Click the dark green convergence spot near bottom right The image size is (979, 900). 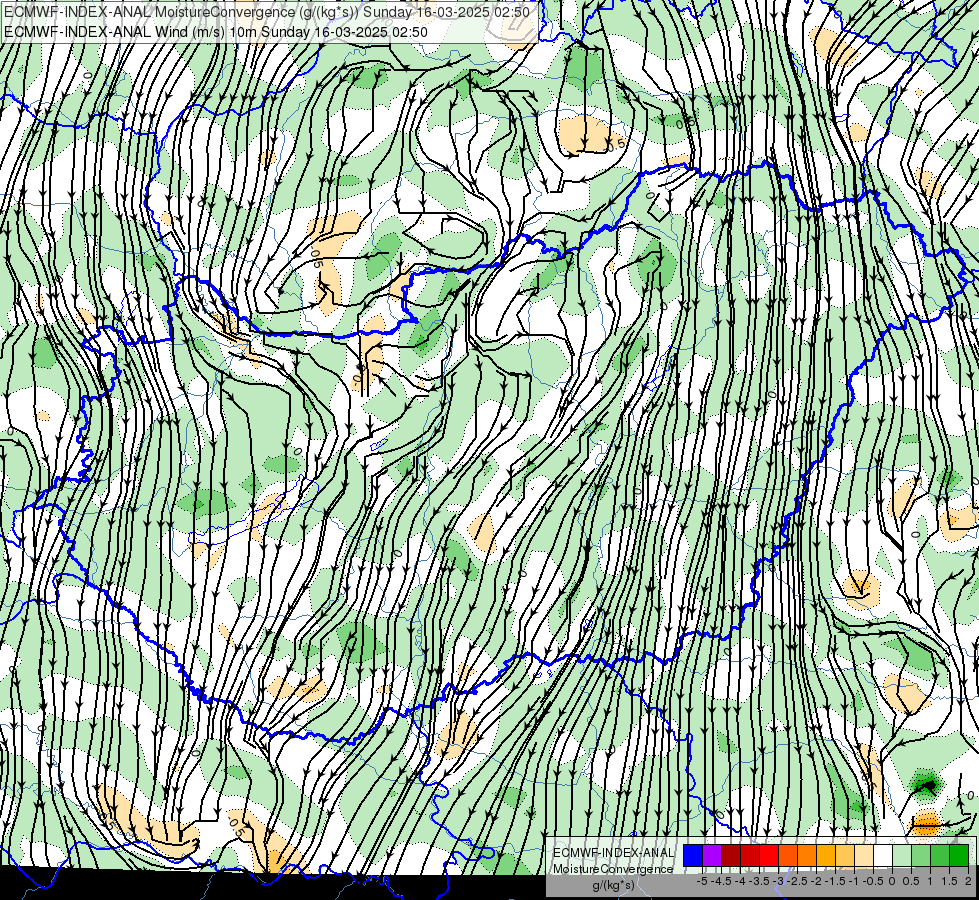pos(925,785)
